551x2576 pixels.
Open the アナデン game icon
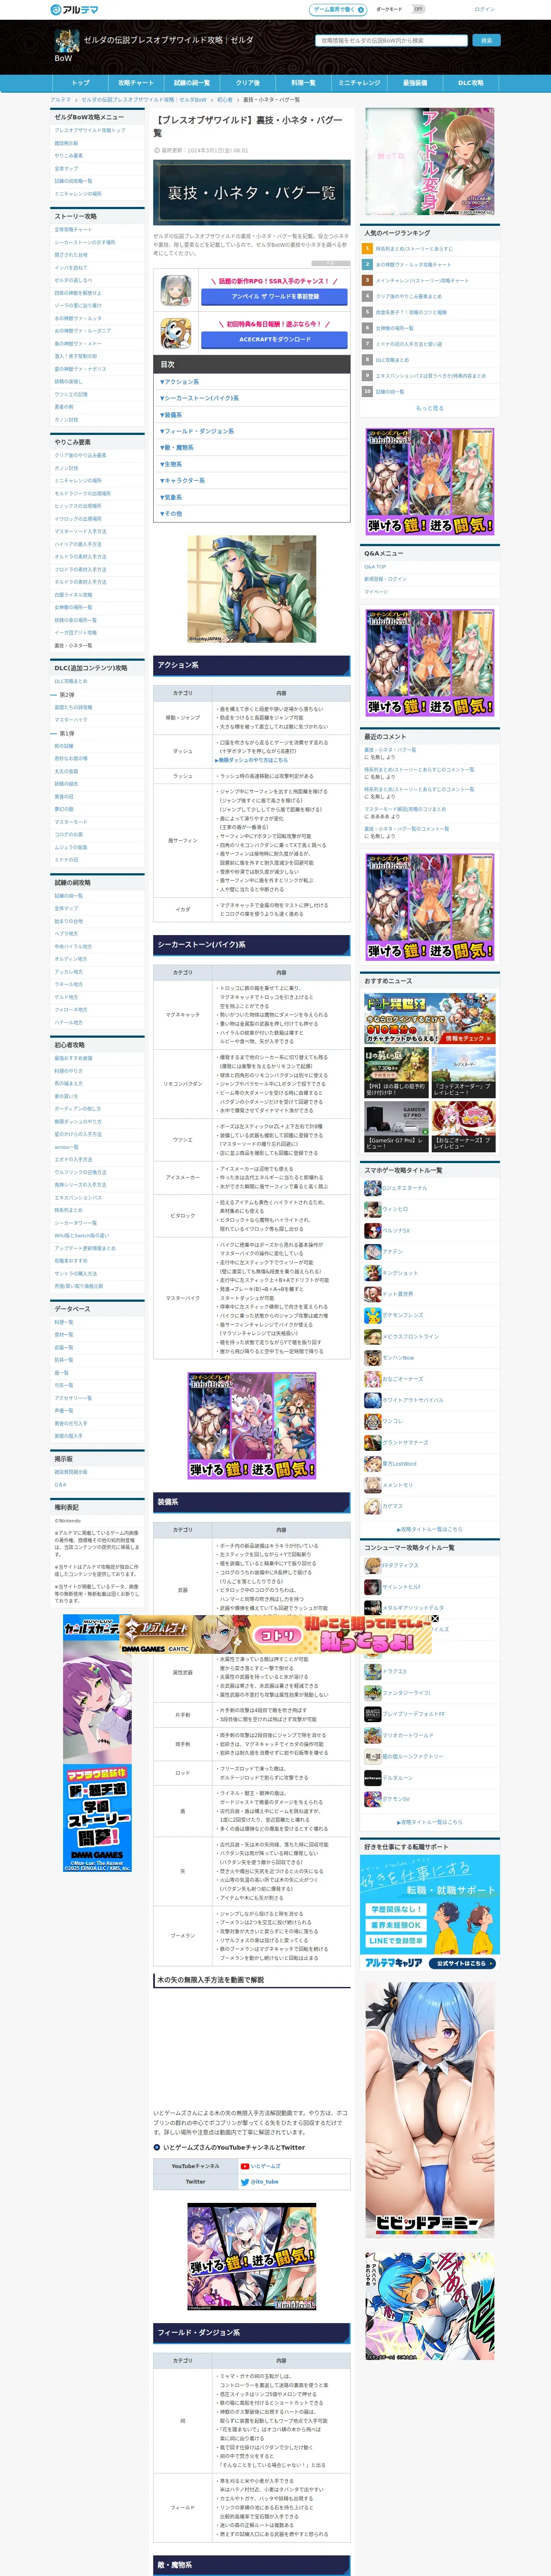(372, 1251)
